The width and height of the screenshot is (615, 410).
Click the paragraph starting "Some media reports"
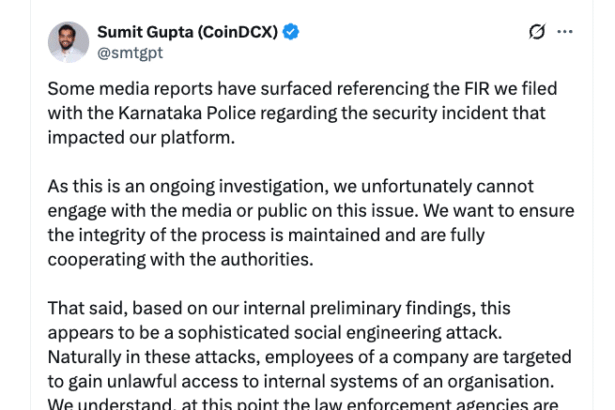(302, 113)
